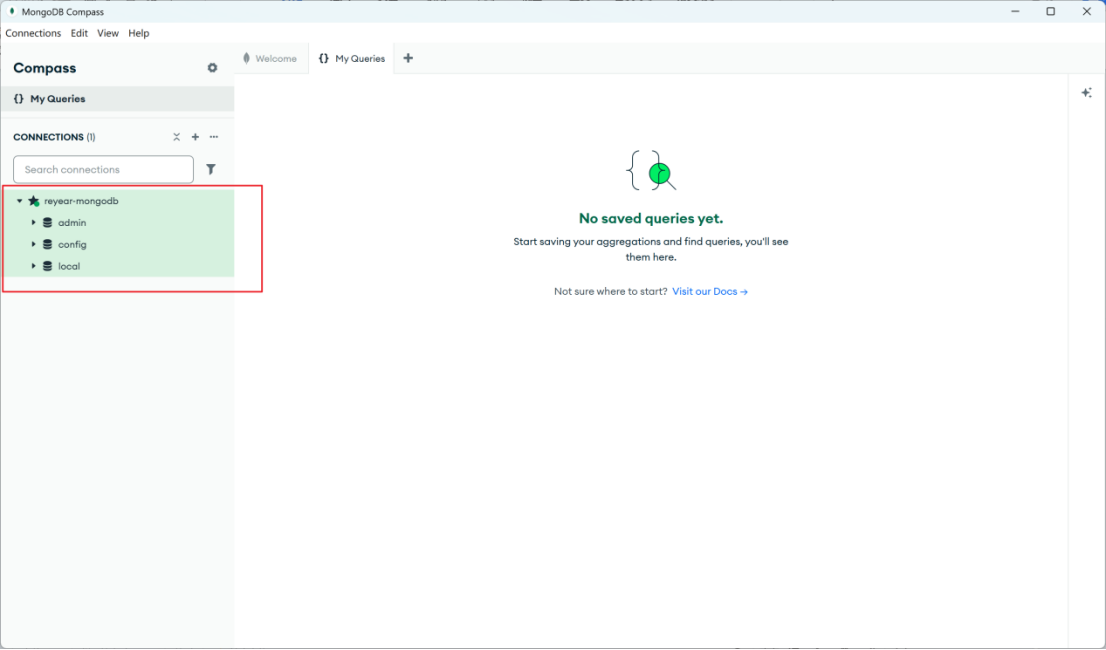
Task: Expand the local database
Action: pos(33,266)
